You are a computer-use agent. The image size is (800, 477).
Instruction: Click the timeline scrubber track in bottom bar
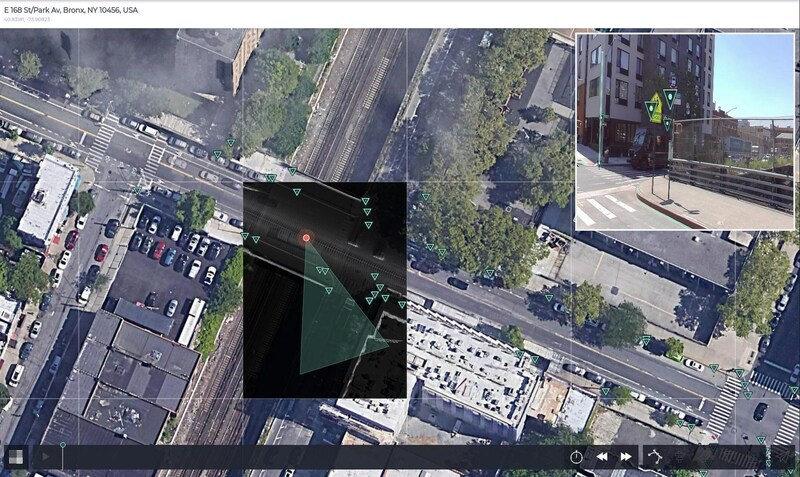point(300,456)
